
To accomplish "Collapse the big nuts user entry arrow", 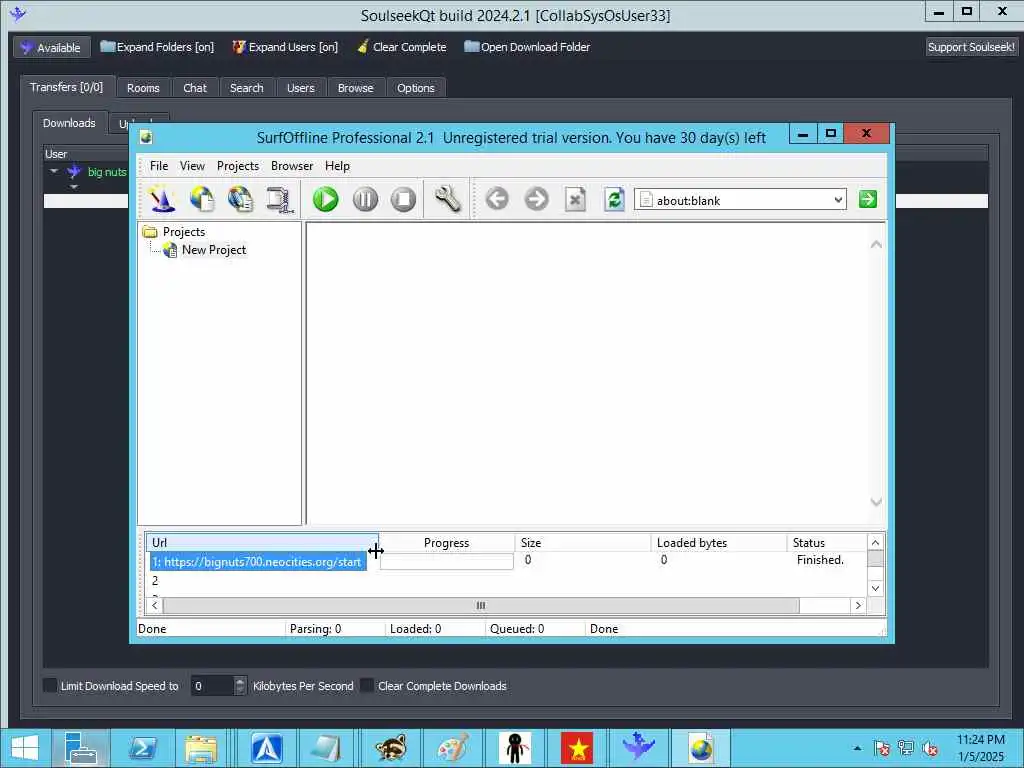I will point(54,171).
